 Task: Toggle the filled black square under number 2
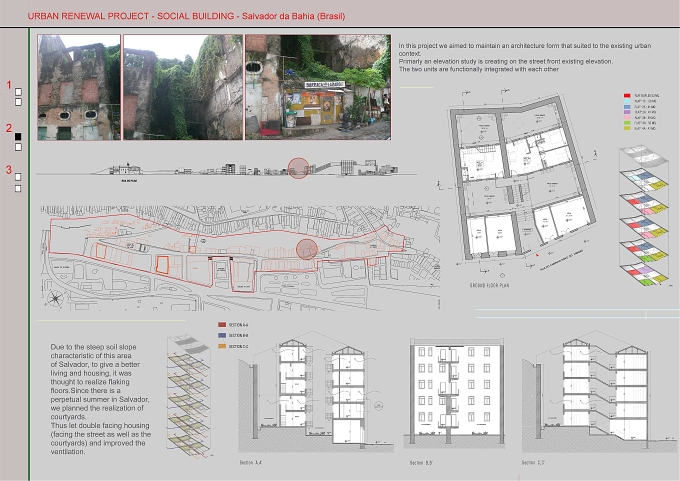click(x=18, y=137)
